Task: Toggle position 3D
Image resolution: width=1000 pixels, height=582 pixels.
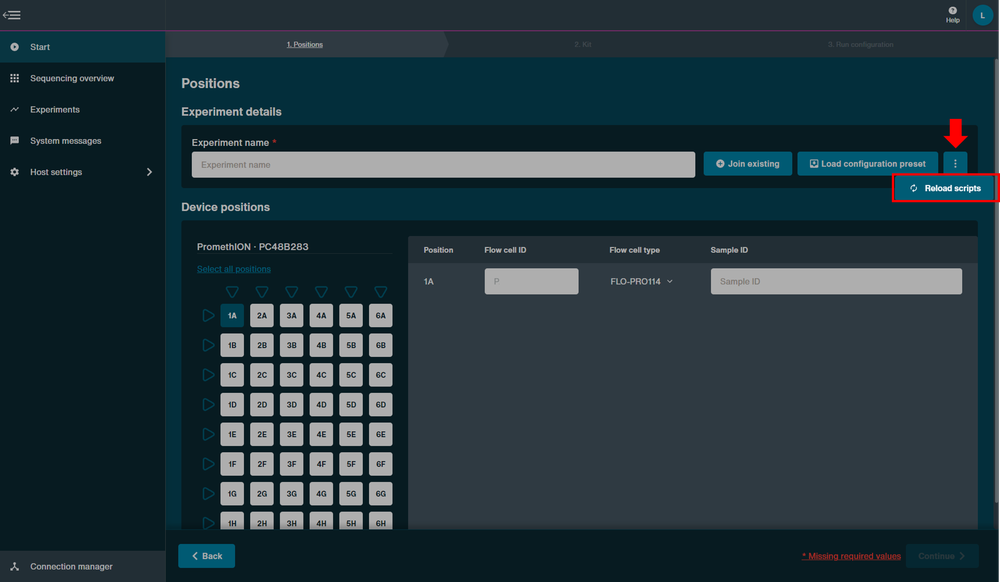Action: tap(291, 404)
